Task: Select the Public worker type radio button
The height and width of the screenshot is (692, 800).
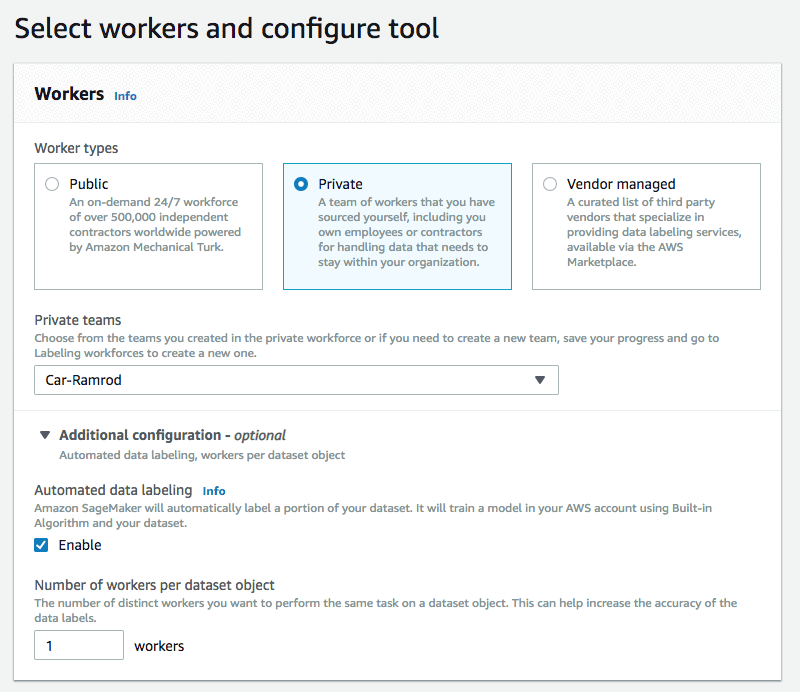Action: [x=52, y=184]
